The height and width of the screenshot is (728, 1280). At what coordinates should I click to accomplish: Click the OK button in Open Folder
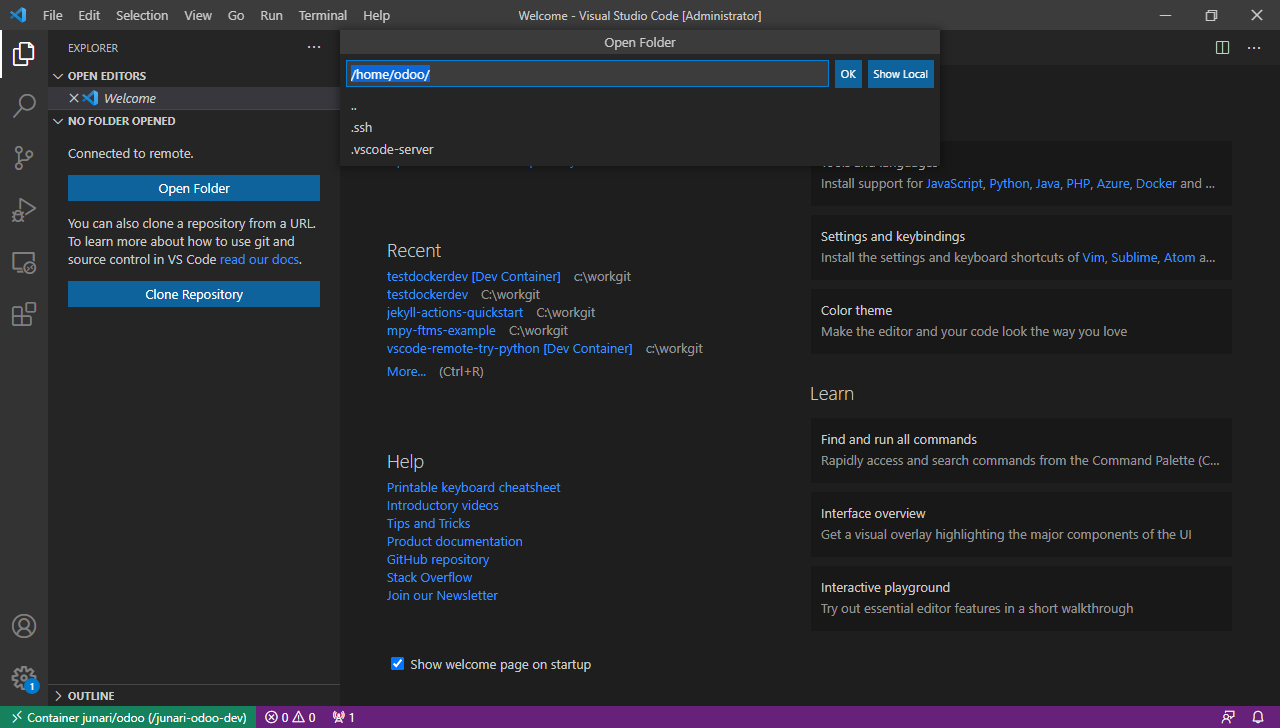pos(848,74)
